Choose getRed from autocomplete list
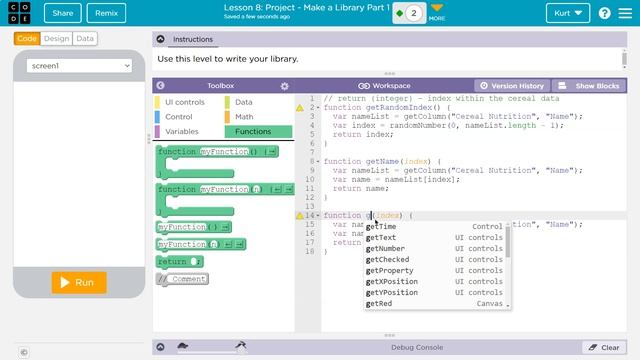 [x=434, y=304]
